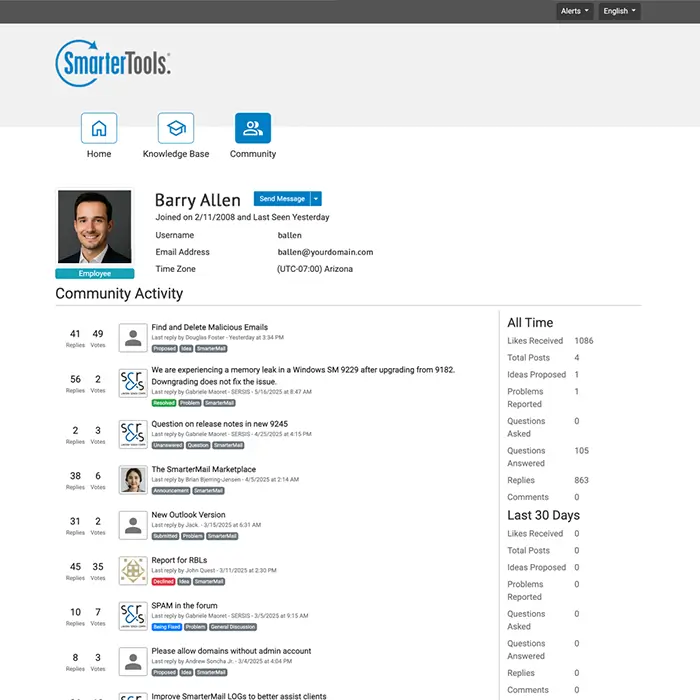Open the Home label link
Image resolution: width=700 pixels, height=700 pixels.
click(99, 154)
